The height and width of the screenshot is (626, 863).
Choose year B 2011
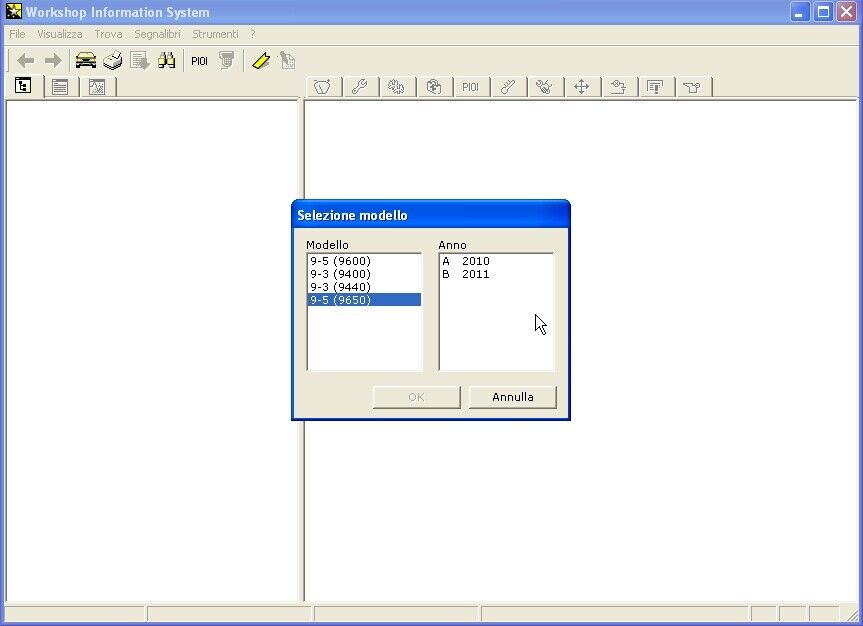pos(496,274)
